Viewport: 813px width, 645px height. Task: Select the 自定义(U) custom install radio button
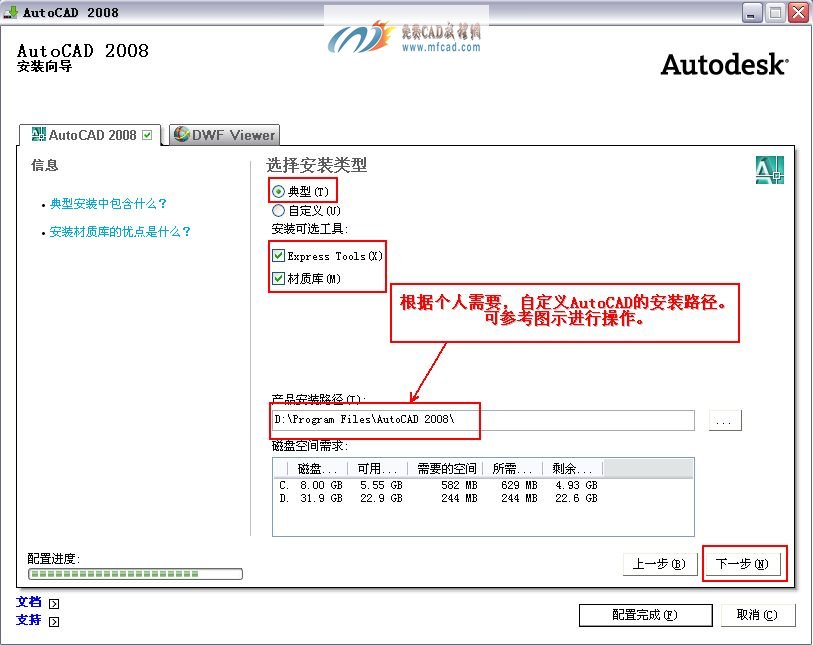click(x=278, y=211)
